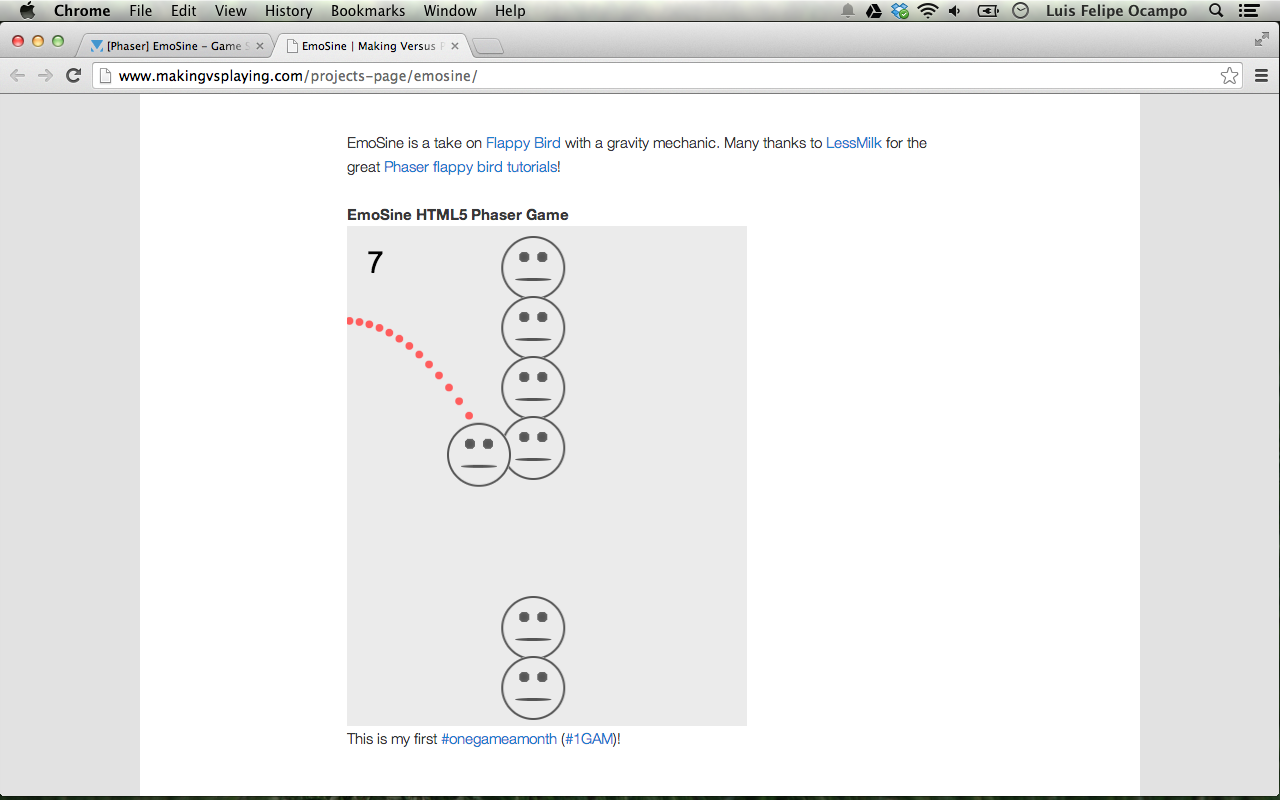Screen dimensions: 1280x800
Task: Follow the Flappy Bird link
Action: (523, 143)
